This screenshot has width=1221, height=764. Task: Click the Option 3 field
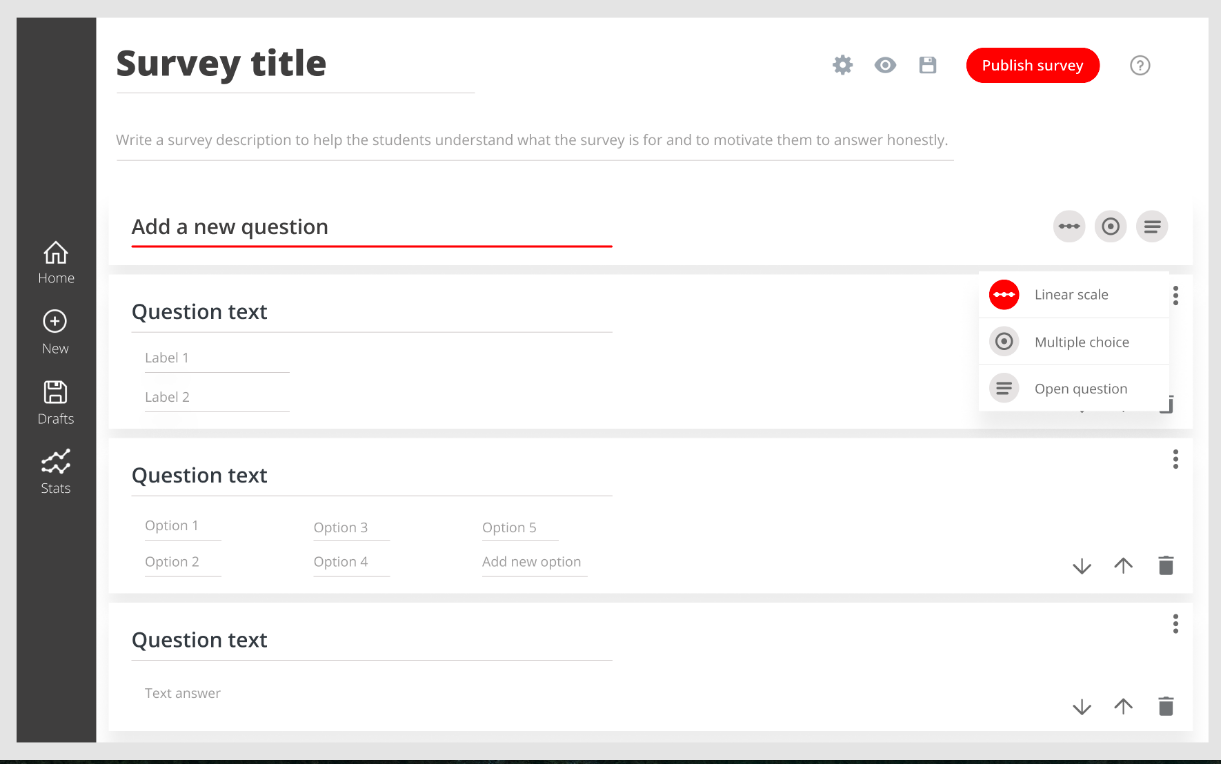[x=351, y=528]
